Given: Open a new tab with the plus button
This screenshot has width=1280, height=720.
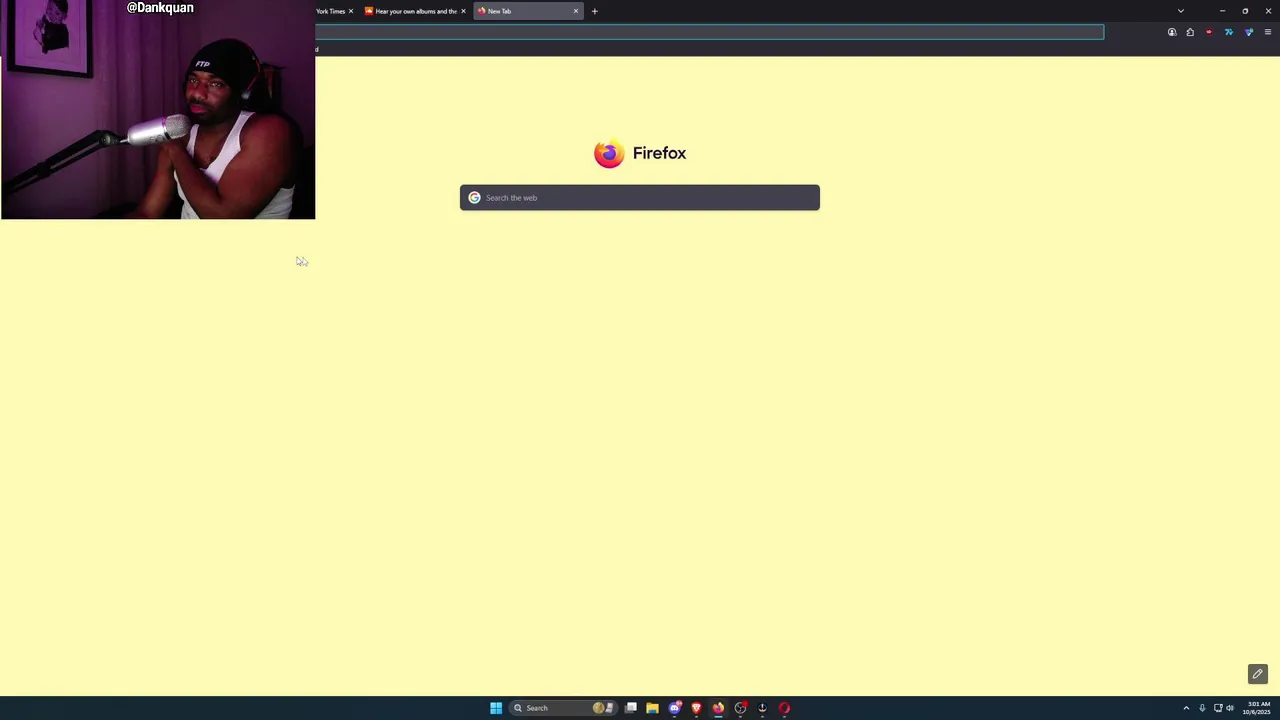Looking at the screenshot, I should pos(594,11).
